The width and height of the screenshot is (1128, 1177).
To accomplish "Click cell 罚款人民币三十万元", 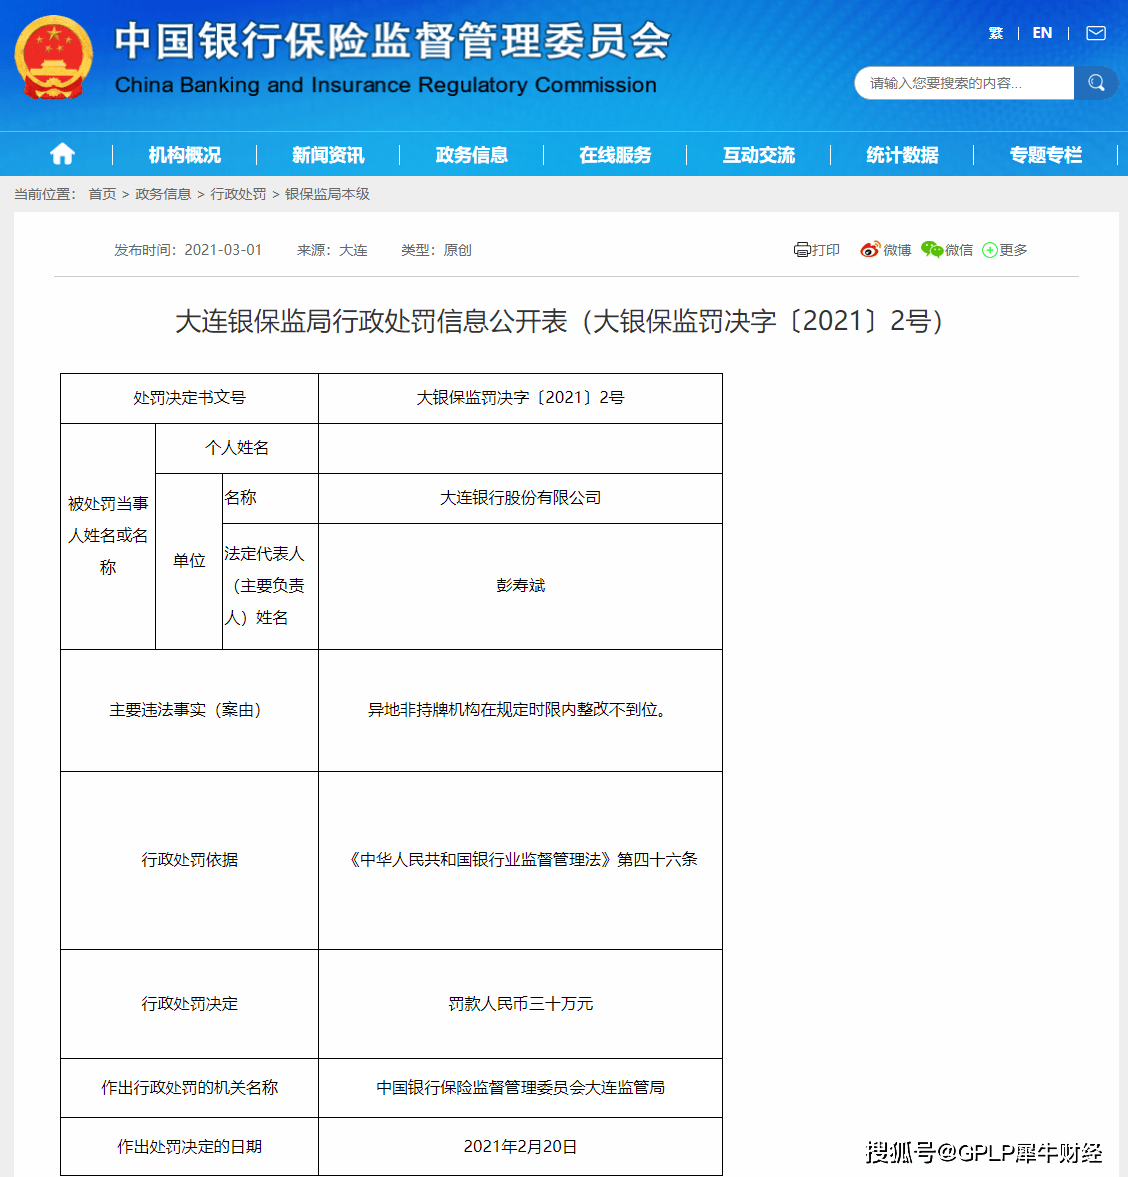I will (x=520, y=1004).
